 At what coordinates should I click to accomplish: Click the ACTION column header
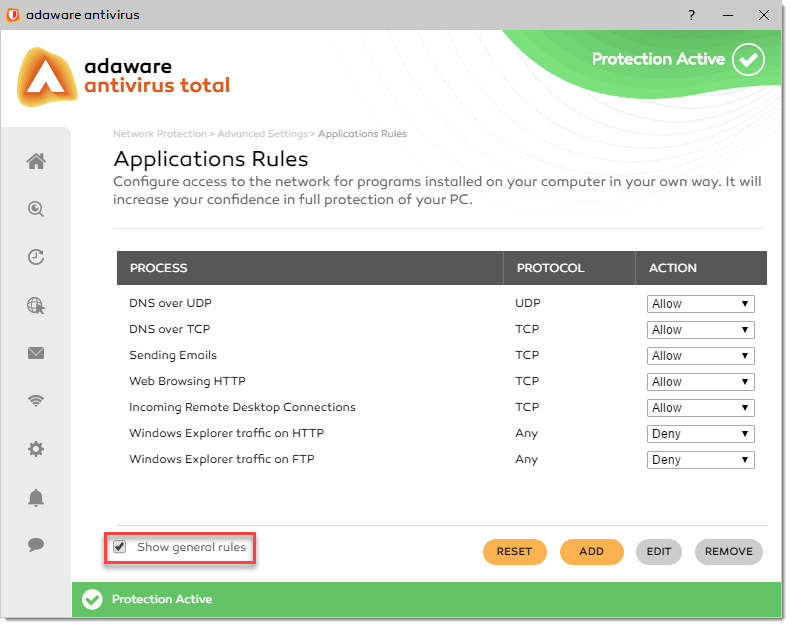point(701,268)
